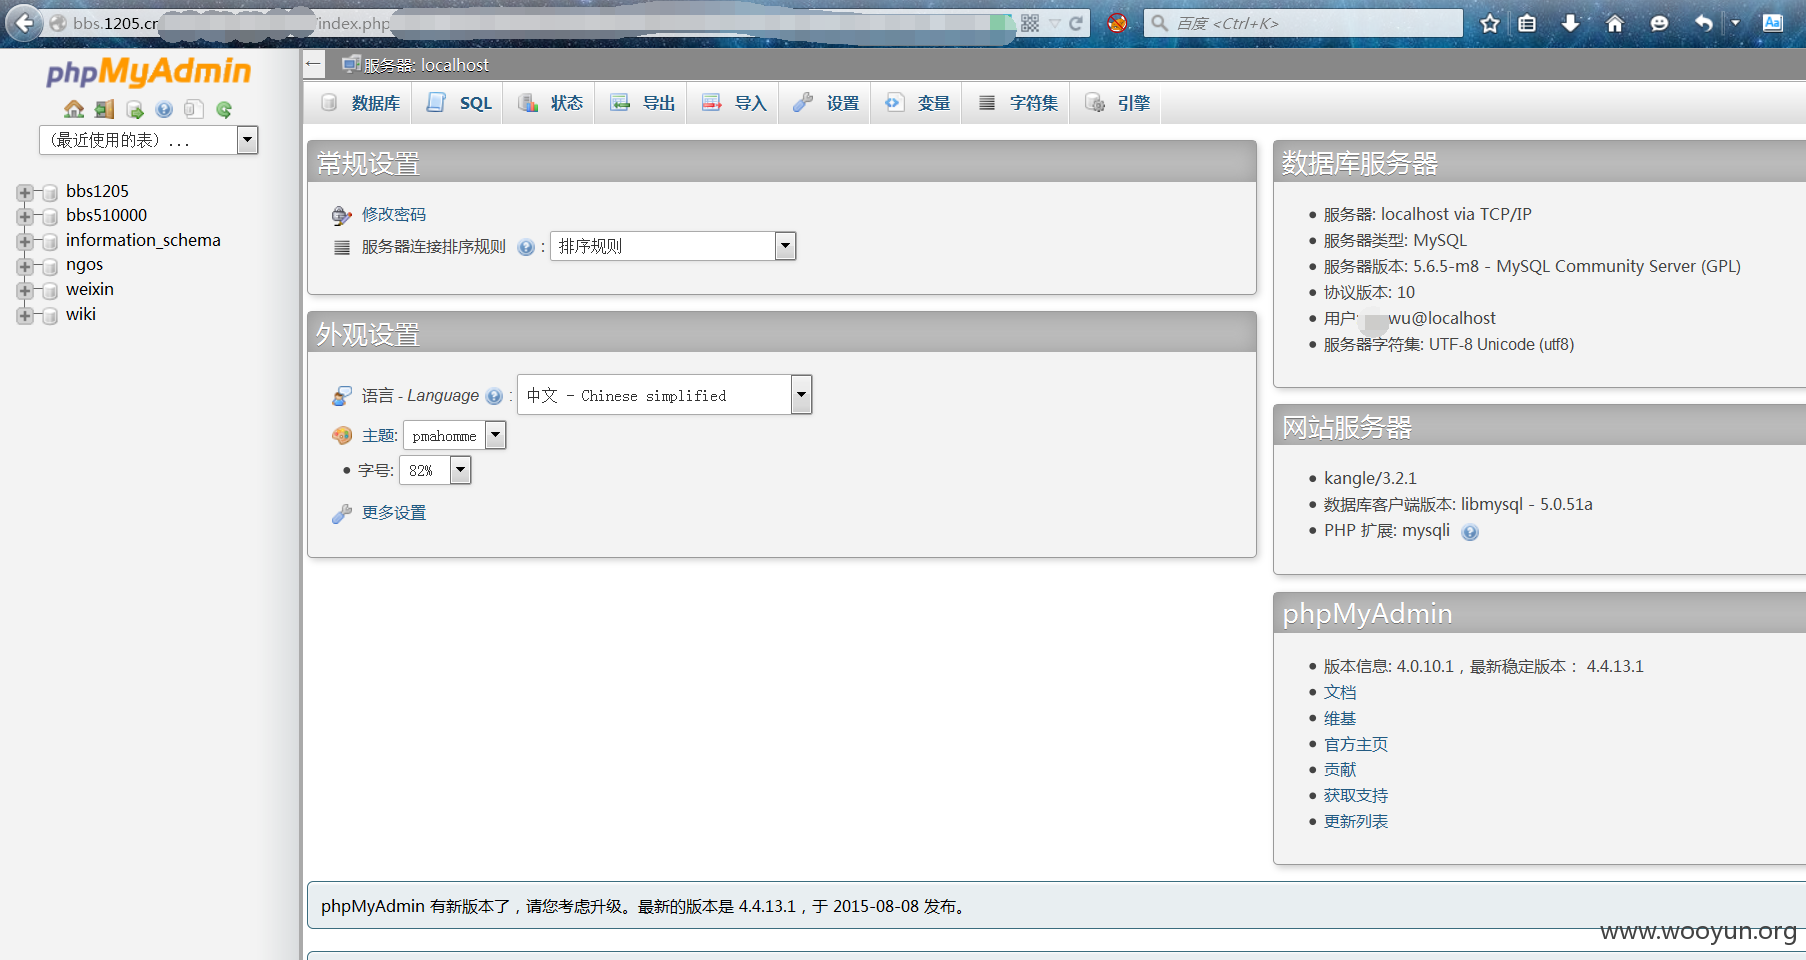Image resolution: width=1806 pixels, height=960 pixels.
Task: Click help icon next to PHP 扩展 mysqli
Action: point(1470,532)
